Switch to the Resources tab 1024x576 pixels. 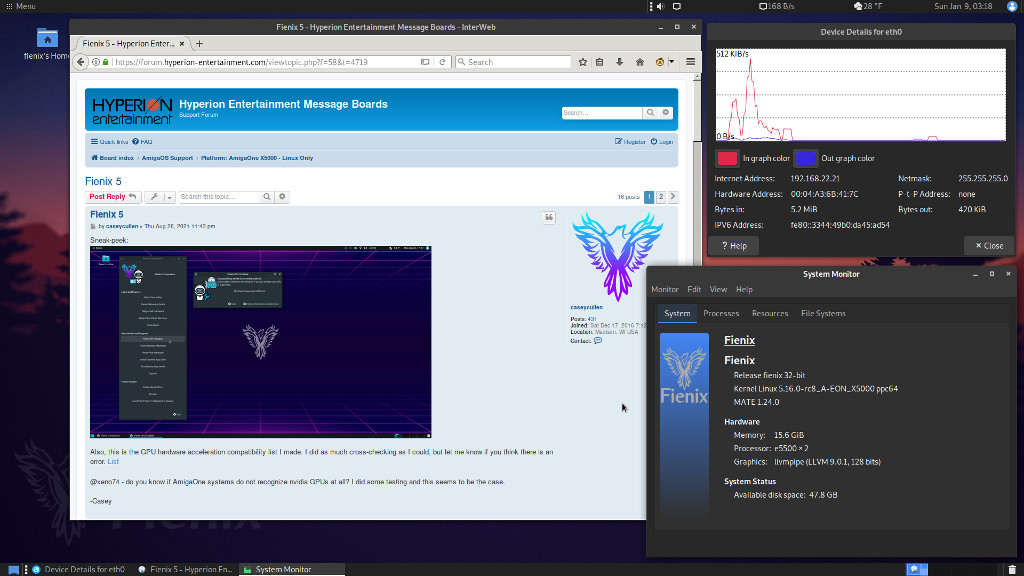coord(770,313)
